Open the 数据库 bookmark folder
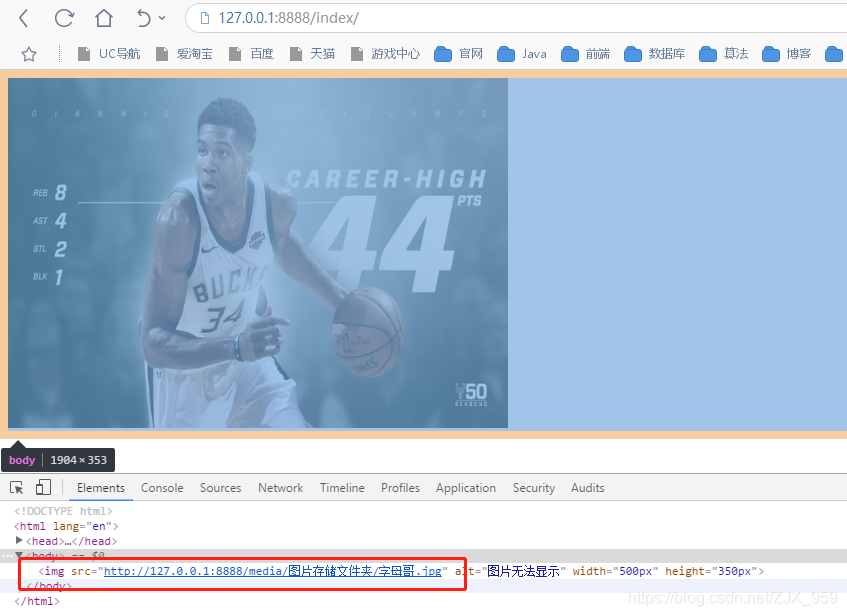Screen dimensions: 847x616 coord(655,54)
